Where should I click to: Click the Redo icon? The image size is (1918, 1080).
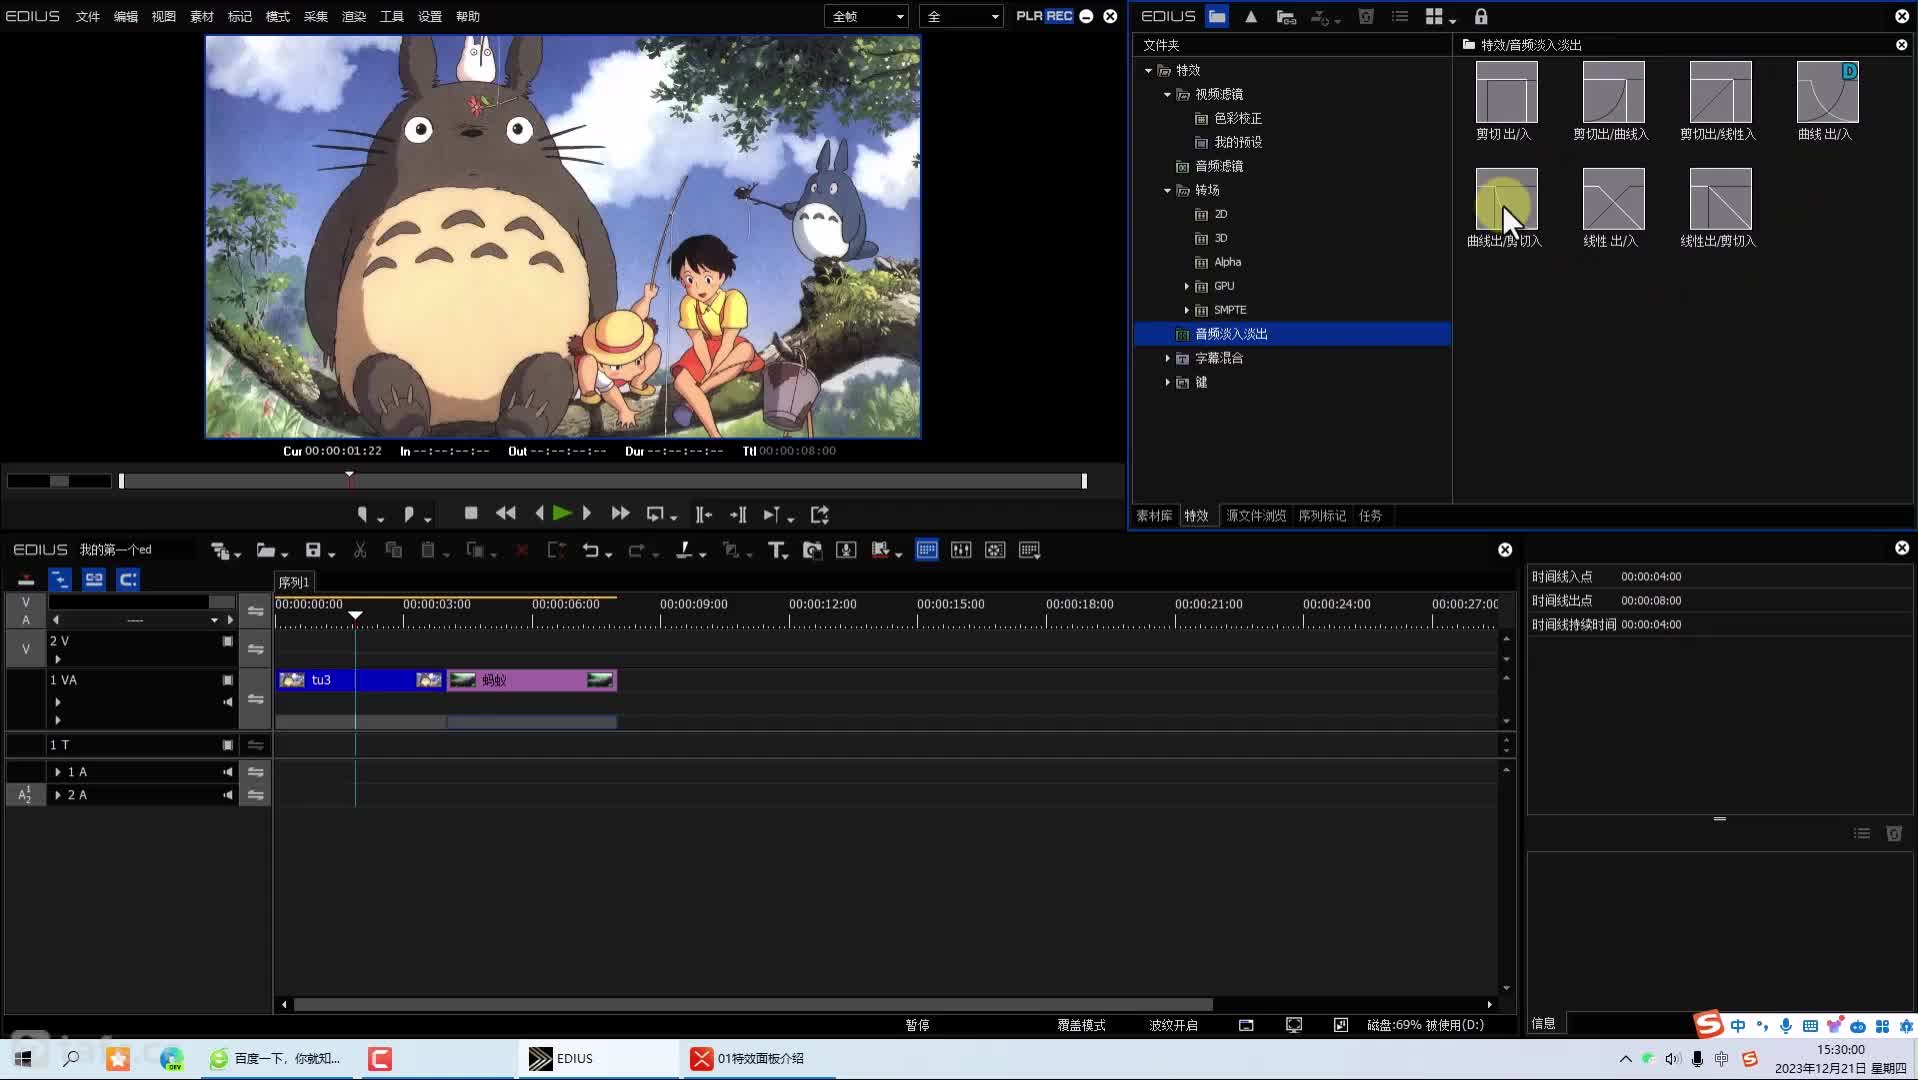[x=636, y=550]
